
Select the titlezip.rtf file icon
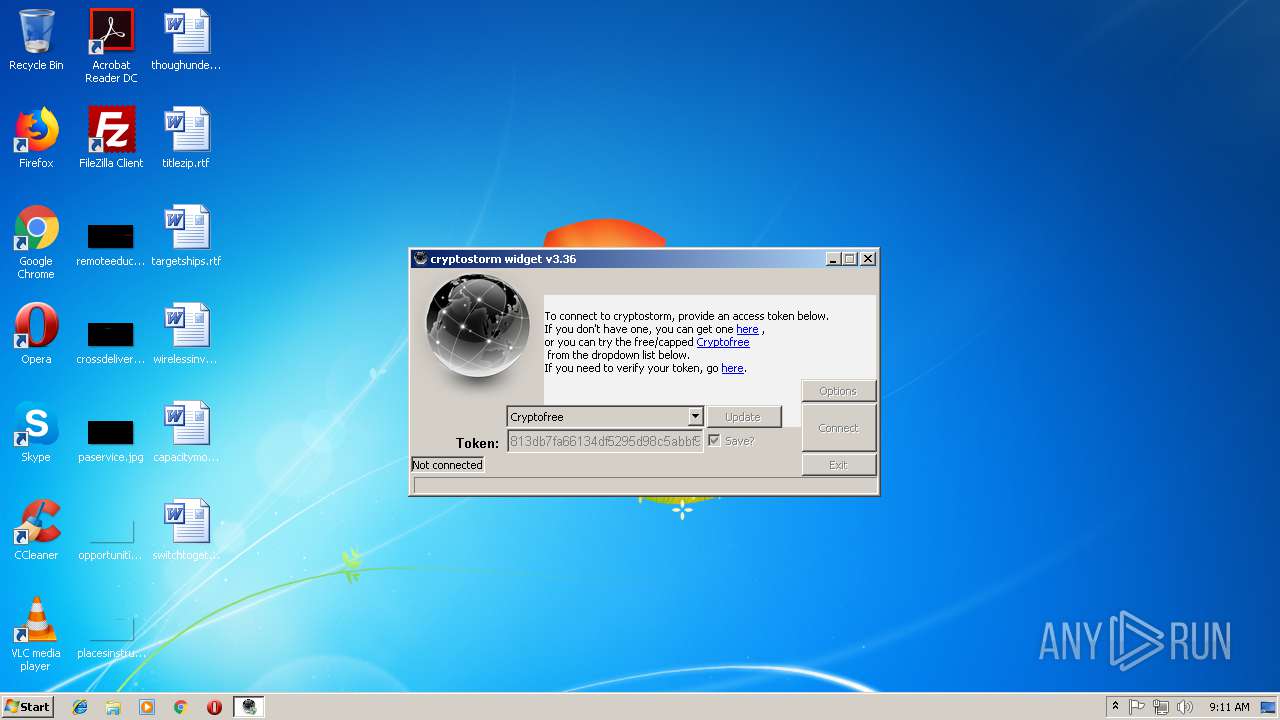coord(186,138)
